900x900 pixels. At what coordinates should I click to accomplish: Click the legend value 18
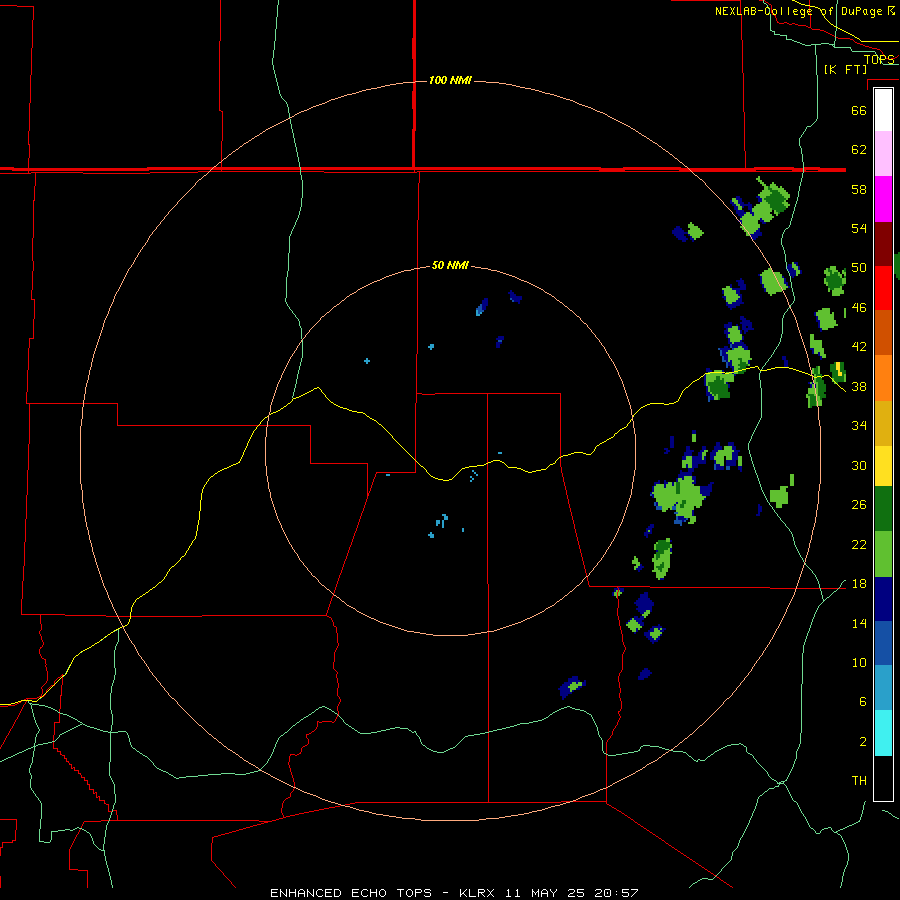859,584
